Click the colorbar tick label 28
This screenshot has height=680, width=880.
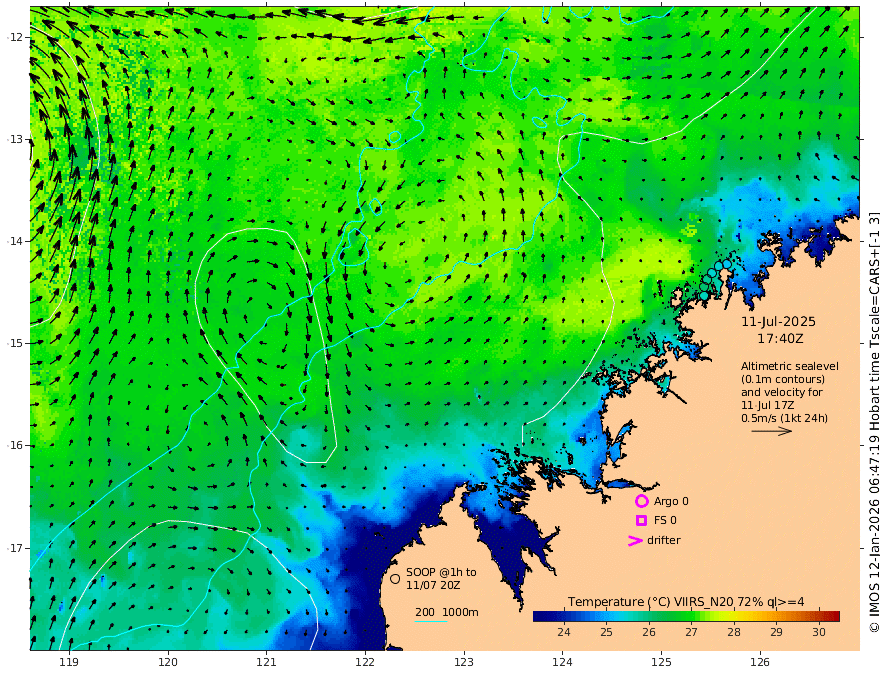coord(734,632)
